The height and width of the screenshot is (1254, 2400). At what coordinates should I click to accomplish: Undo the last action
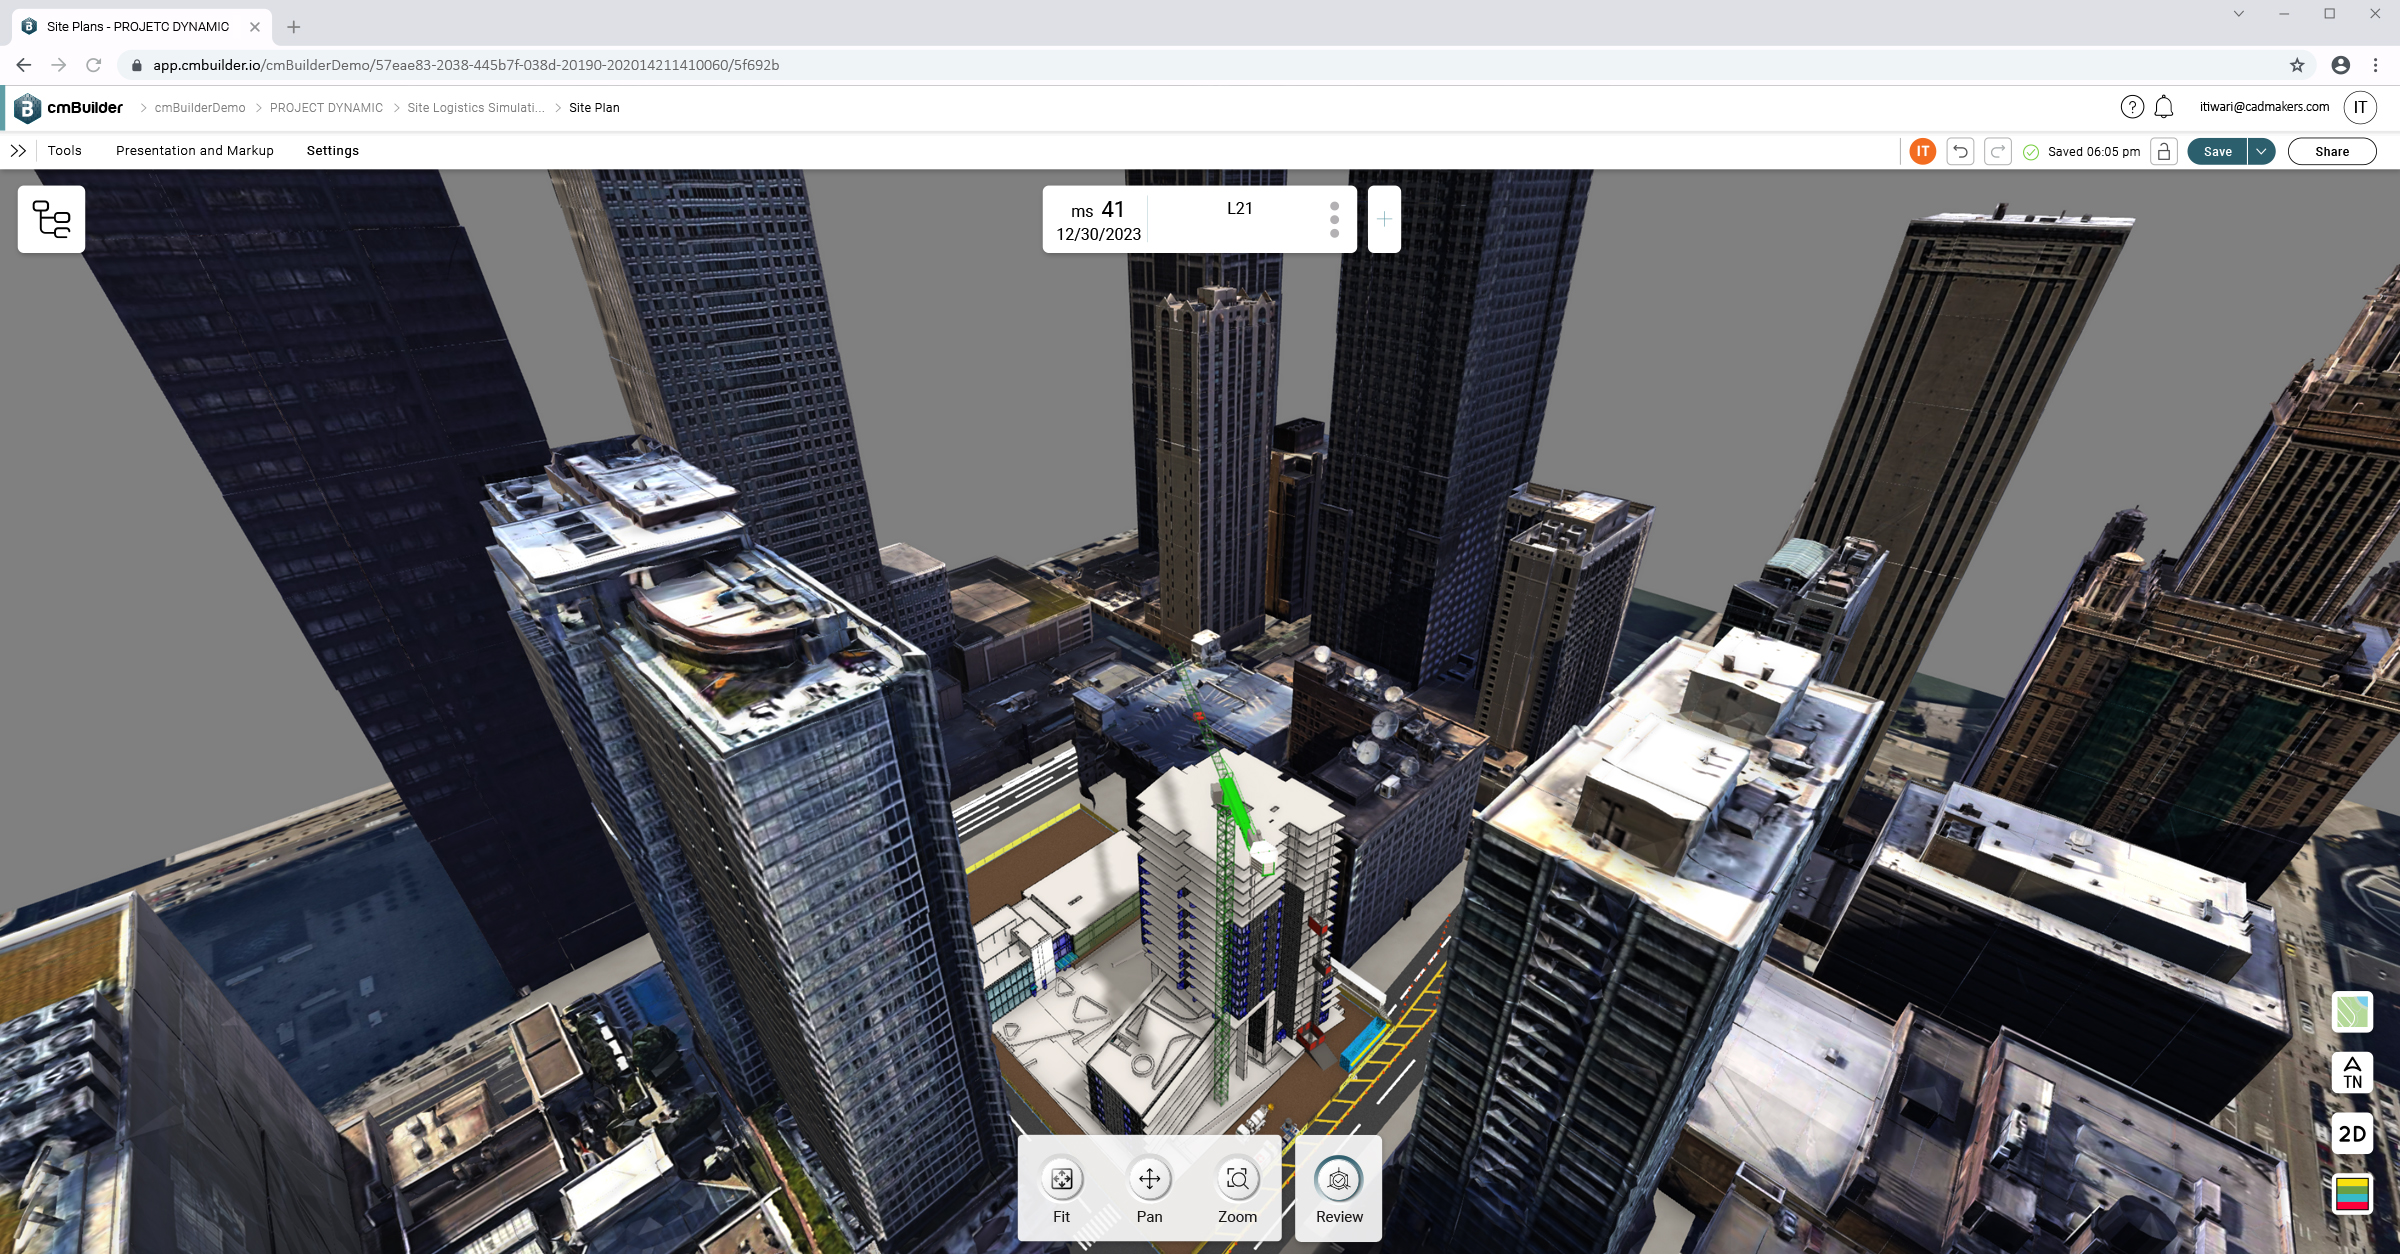tap(1960, 151)
